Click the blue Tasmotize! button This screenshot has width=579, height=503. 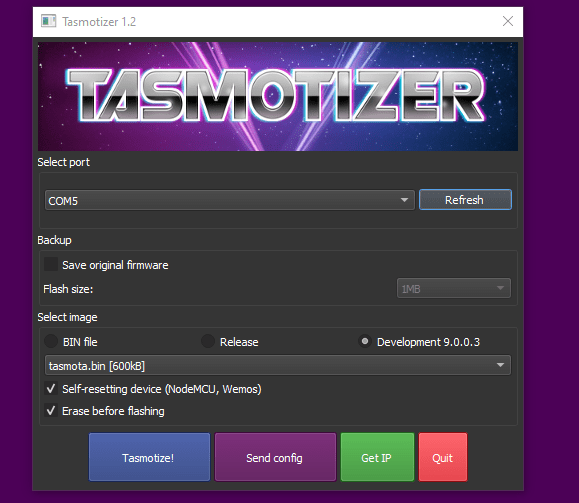pyautogui.click(x=149, y=457)
